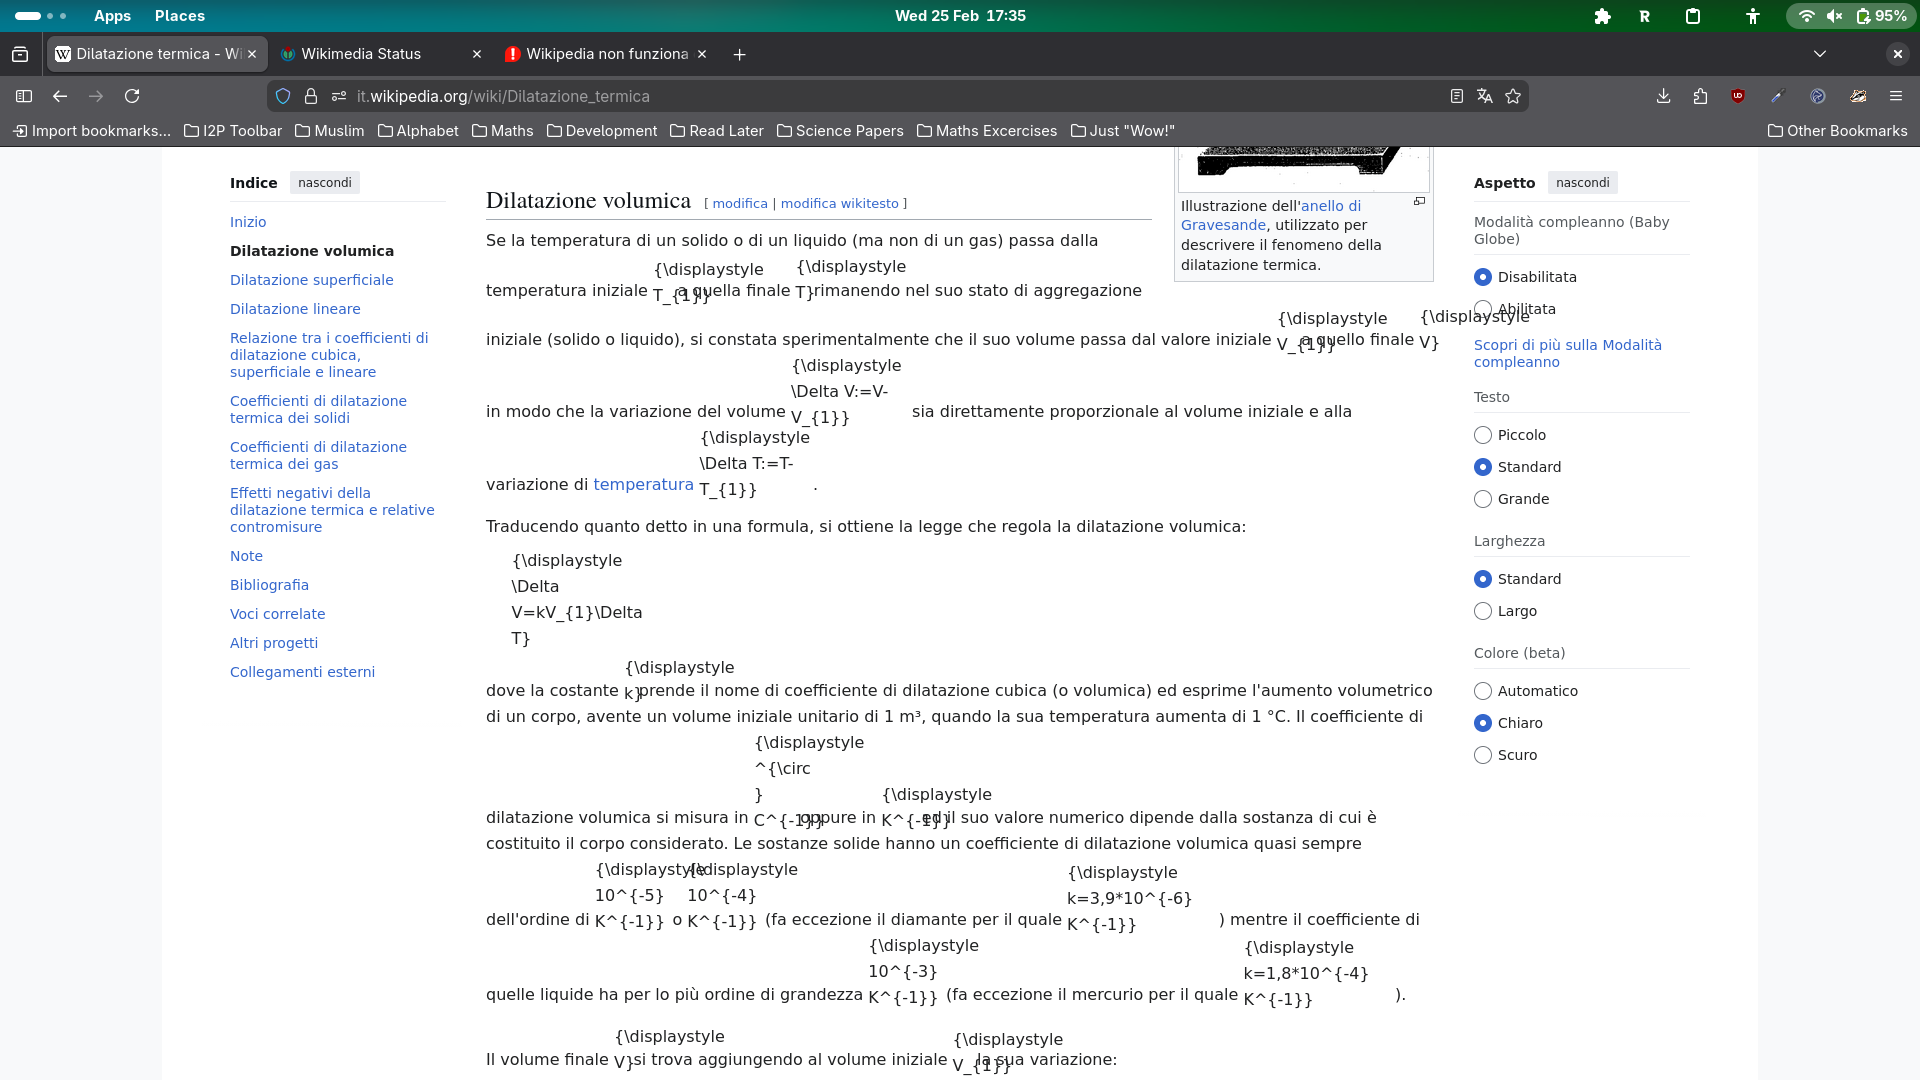Open the page translation icon in the URL bar

pyautogui.click(x=1485, y=96)
